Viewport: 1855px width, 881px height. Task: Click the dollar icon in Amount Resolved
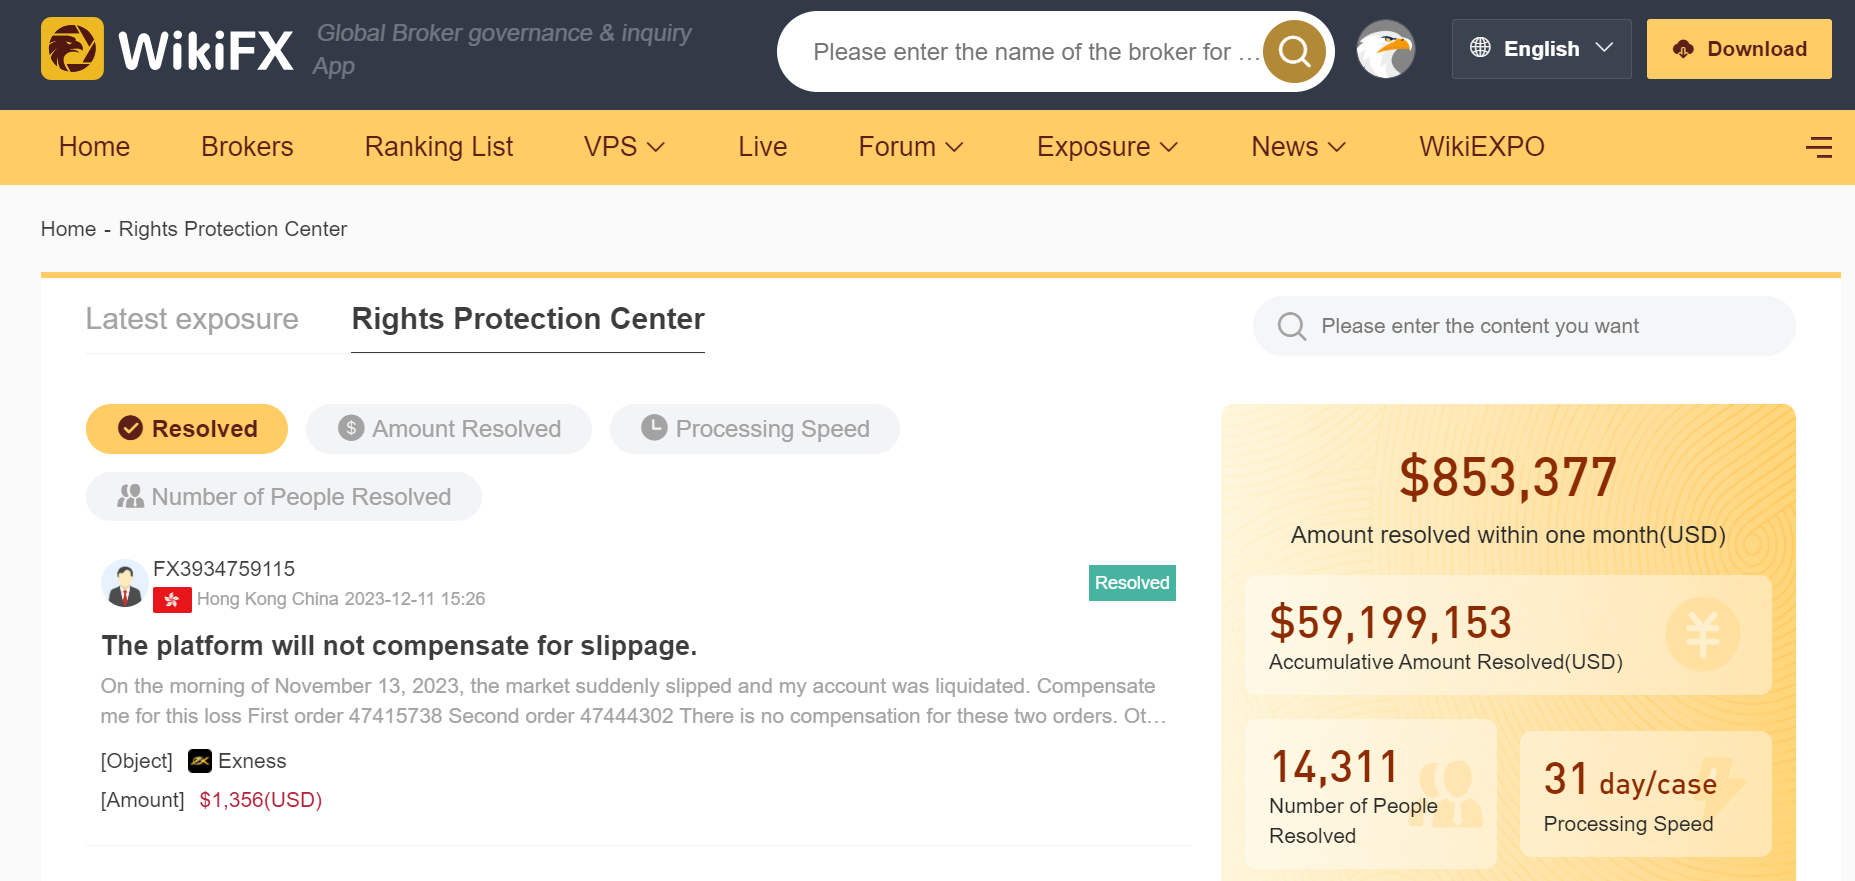coord(351,428)
